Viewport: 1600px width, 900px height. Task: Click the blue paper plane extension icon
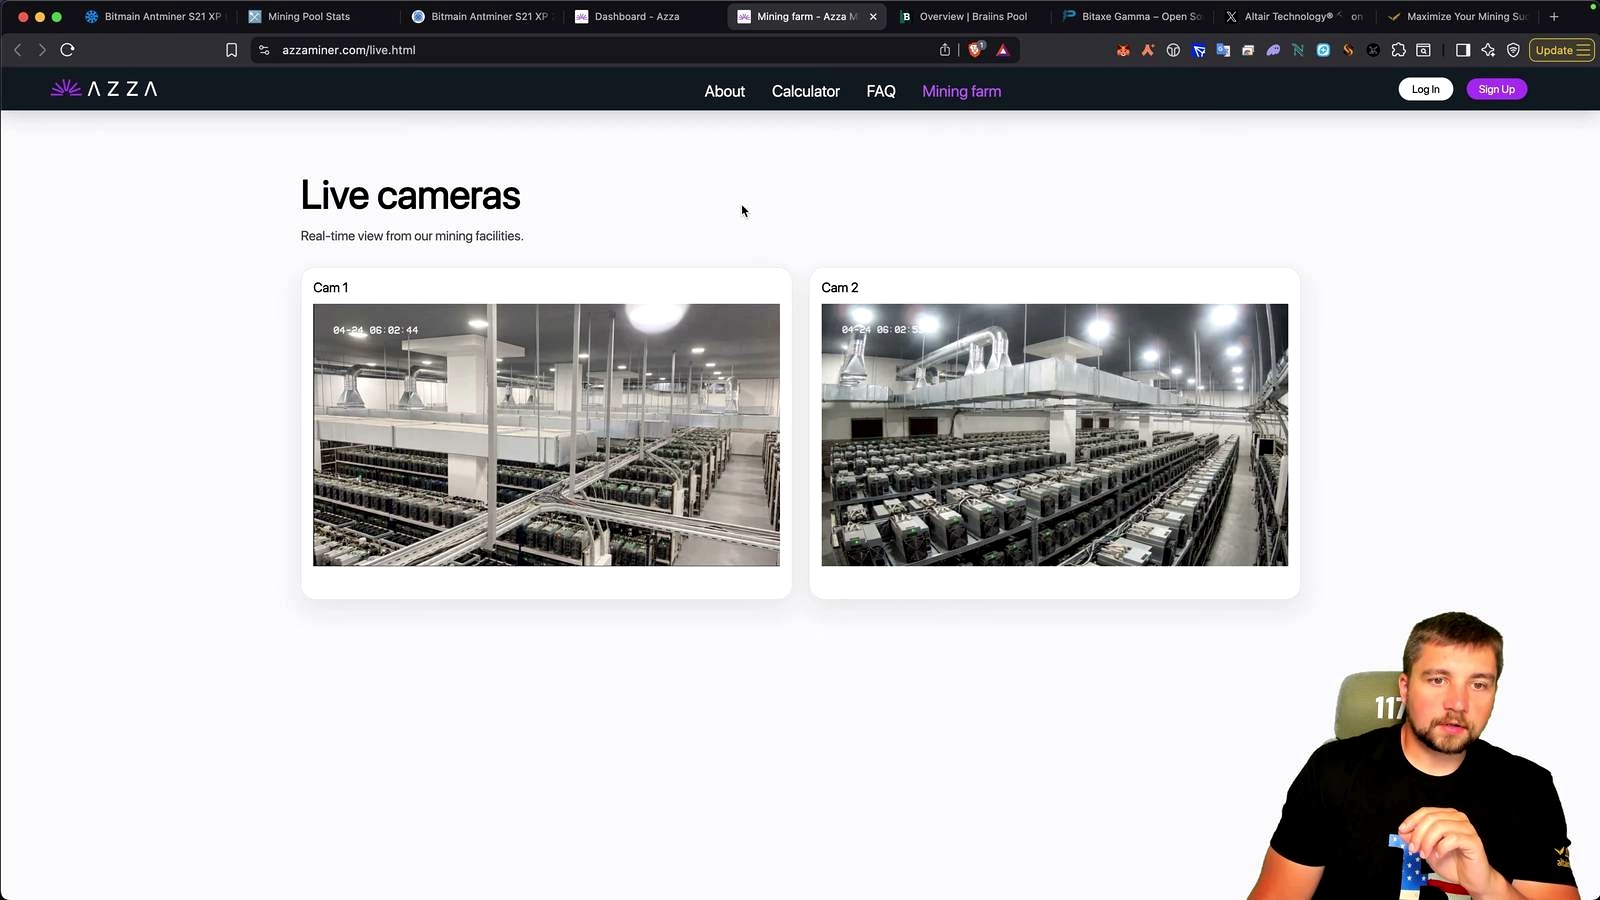(1198, 50)
